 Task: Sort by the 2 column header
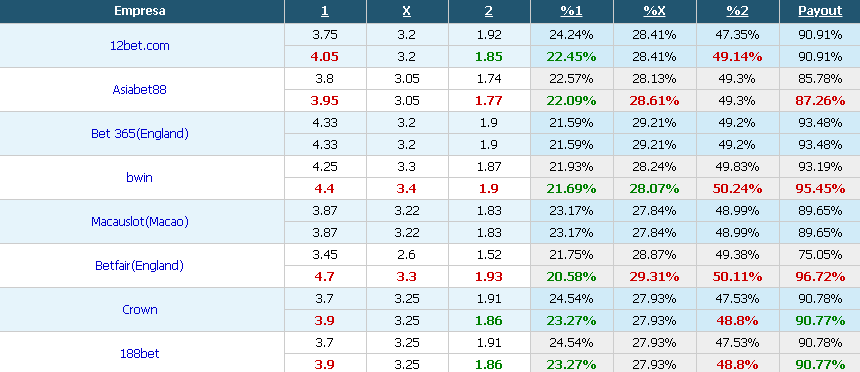point(489,11)
